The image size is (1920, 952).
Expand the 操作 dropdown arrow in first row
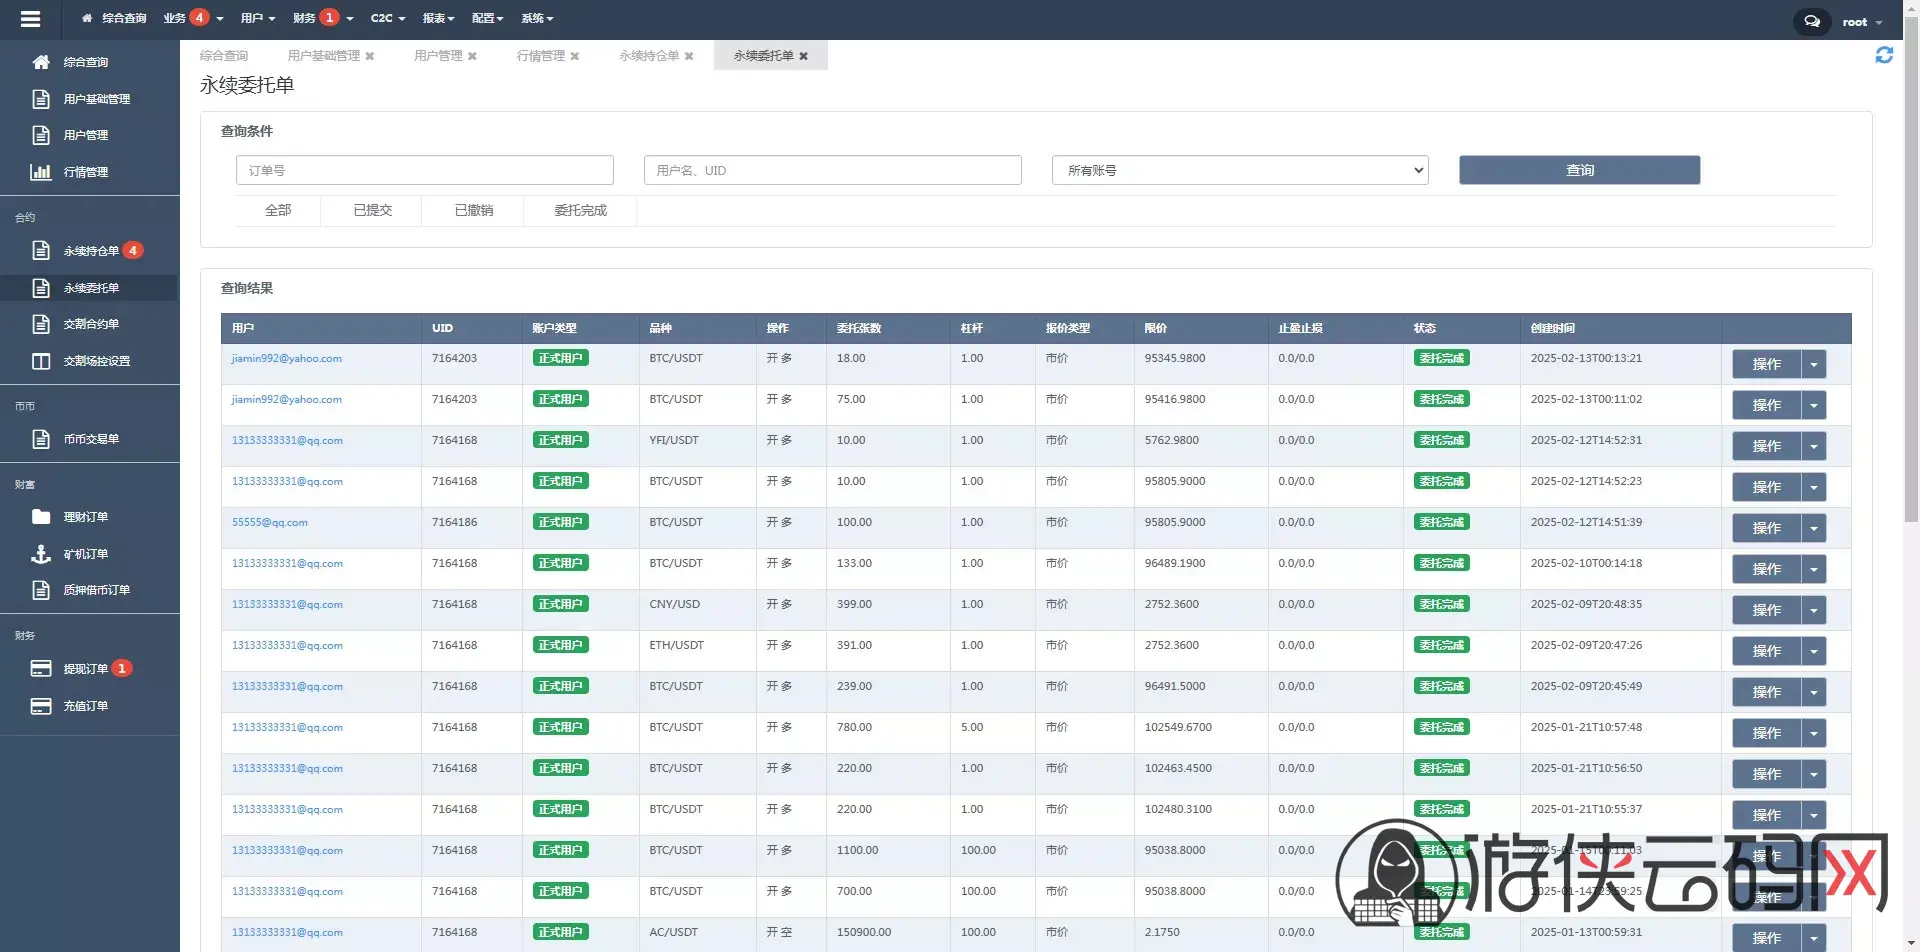coord(1814,364)
